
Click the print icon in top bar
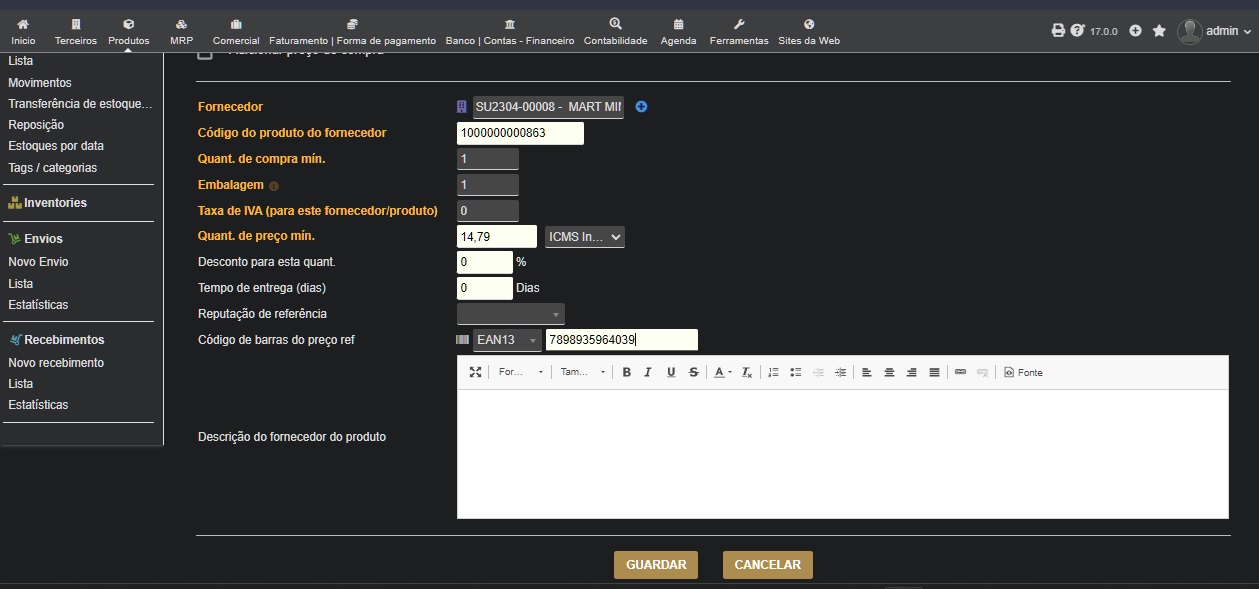point(1058,30)
